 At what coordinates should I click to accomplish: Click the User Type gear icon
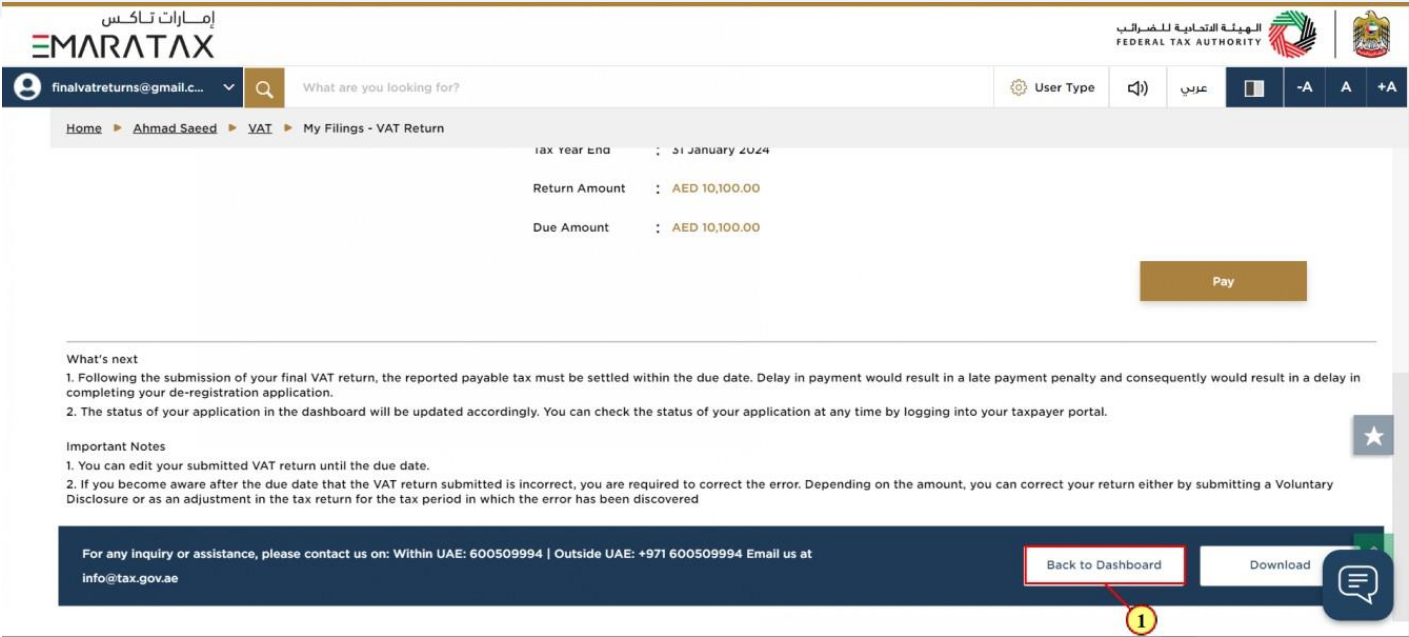point(1018,88)
